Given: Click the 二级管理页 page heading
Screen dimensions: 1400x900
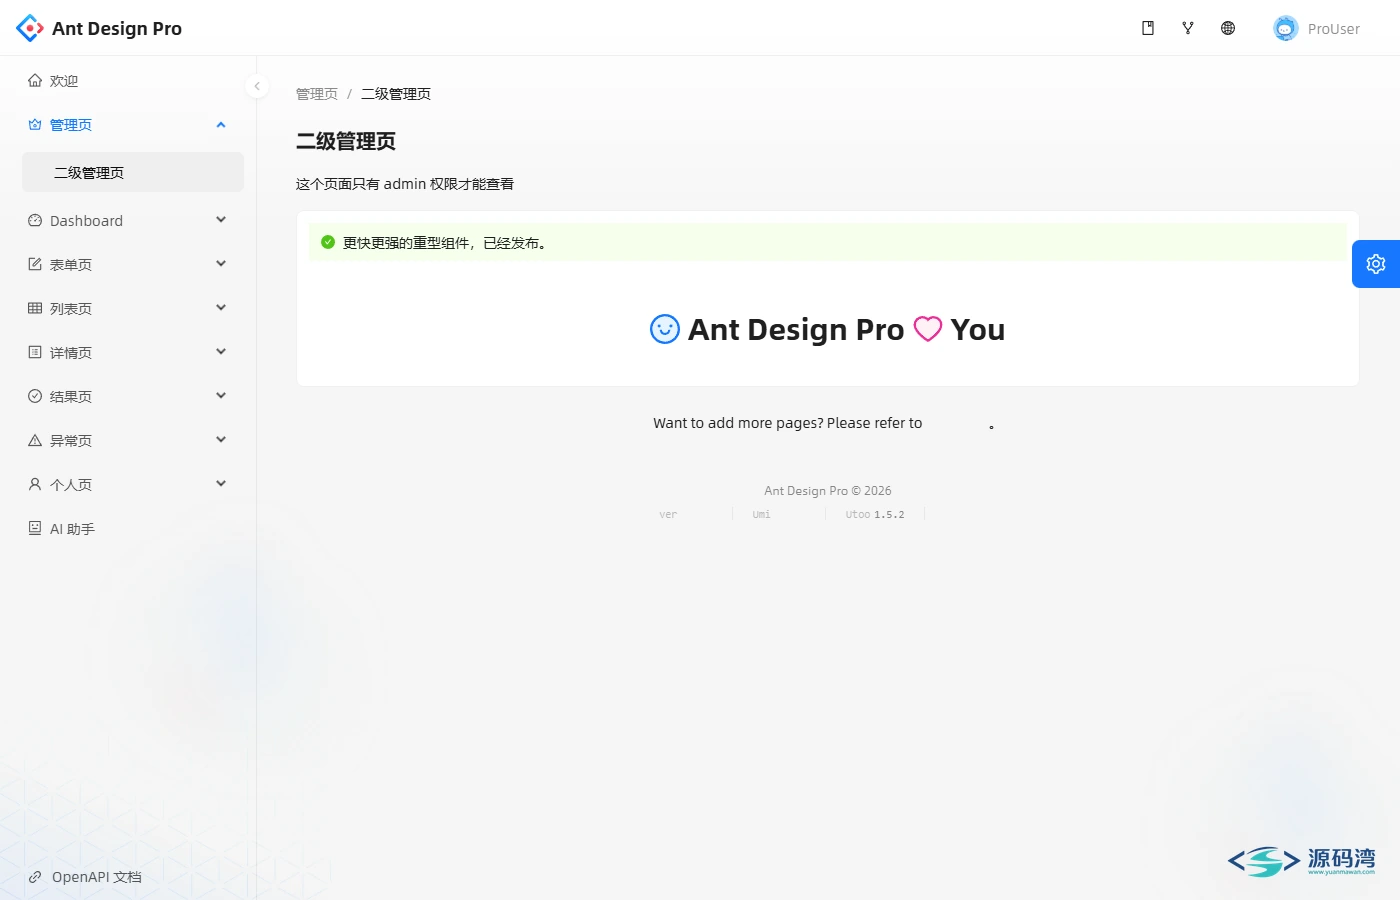Looking at the screenshot, I should tap(346, 141).
